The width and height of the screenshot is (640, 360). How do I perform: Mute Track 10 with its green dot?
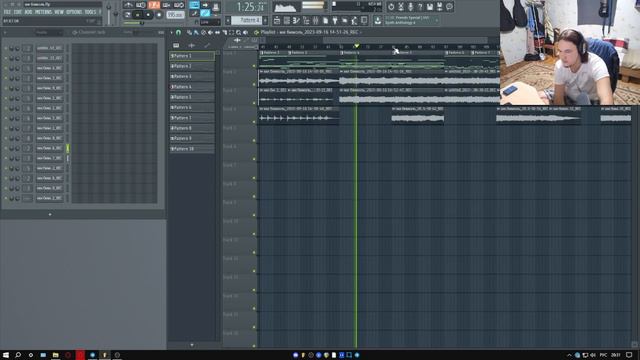pyautogui.click(x=254, y=234)
